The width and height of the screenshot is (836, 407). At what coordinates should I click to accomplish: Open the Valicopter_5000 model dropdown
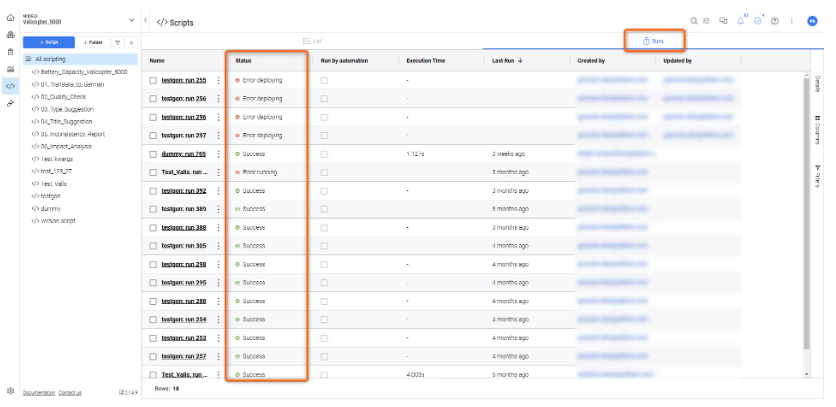tap(79, 20)
